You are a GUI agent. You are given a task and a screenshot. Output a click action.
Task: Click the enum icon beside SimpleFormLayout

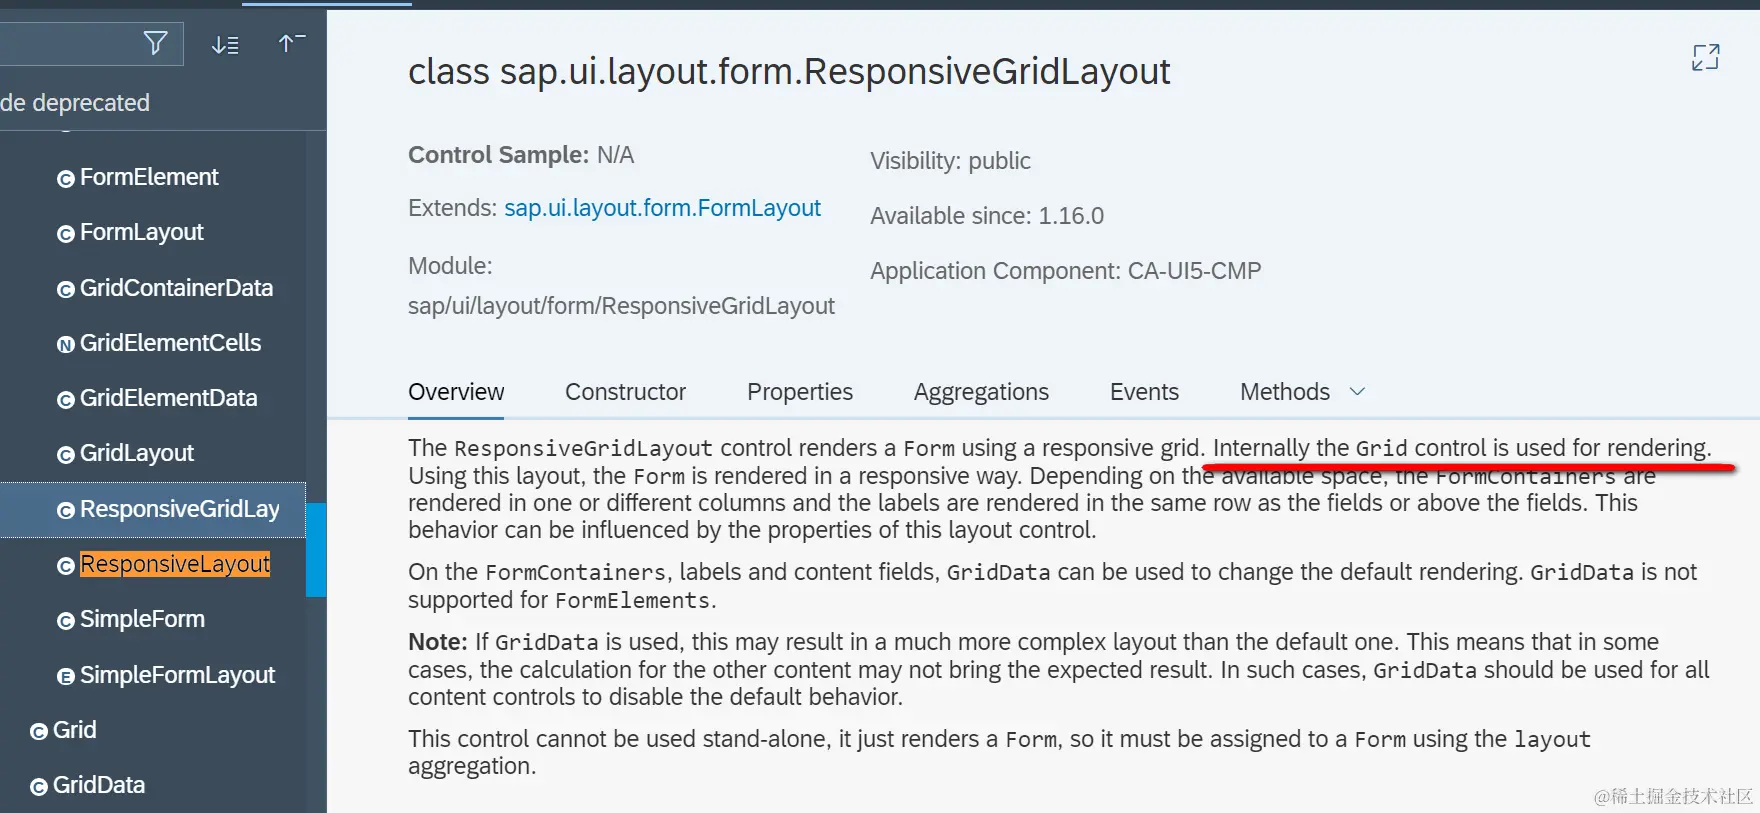(66, 677)
